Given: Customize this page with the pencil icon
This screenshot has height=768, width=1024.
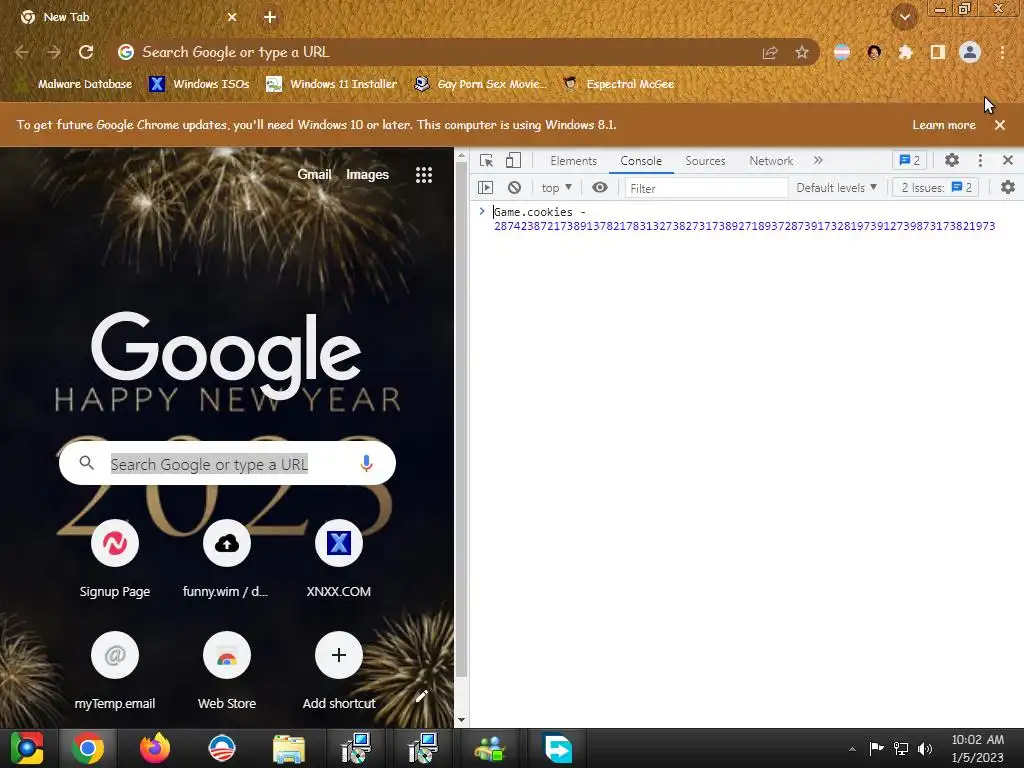Looking at the screenshot, I should click(x=421, y=697).
